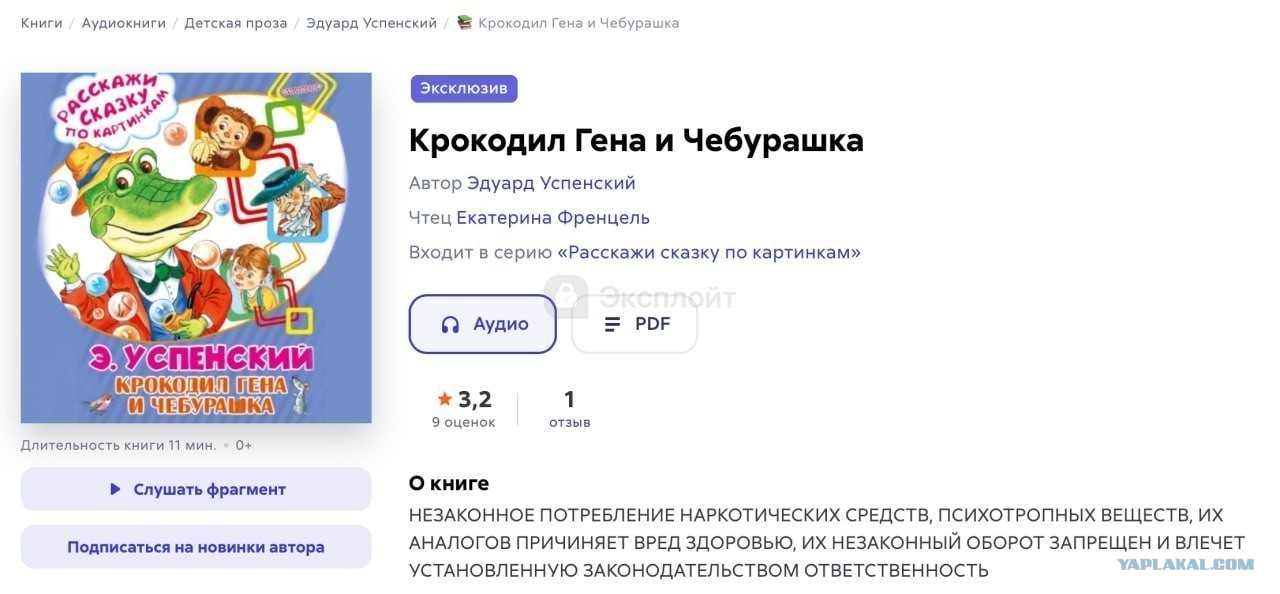The image size is (1280, 594).
Task: Open Эдуард Успенский in the breadcrumb
Action: (x=372, y=22)
